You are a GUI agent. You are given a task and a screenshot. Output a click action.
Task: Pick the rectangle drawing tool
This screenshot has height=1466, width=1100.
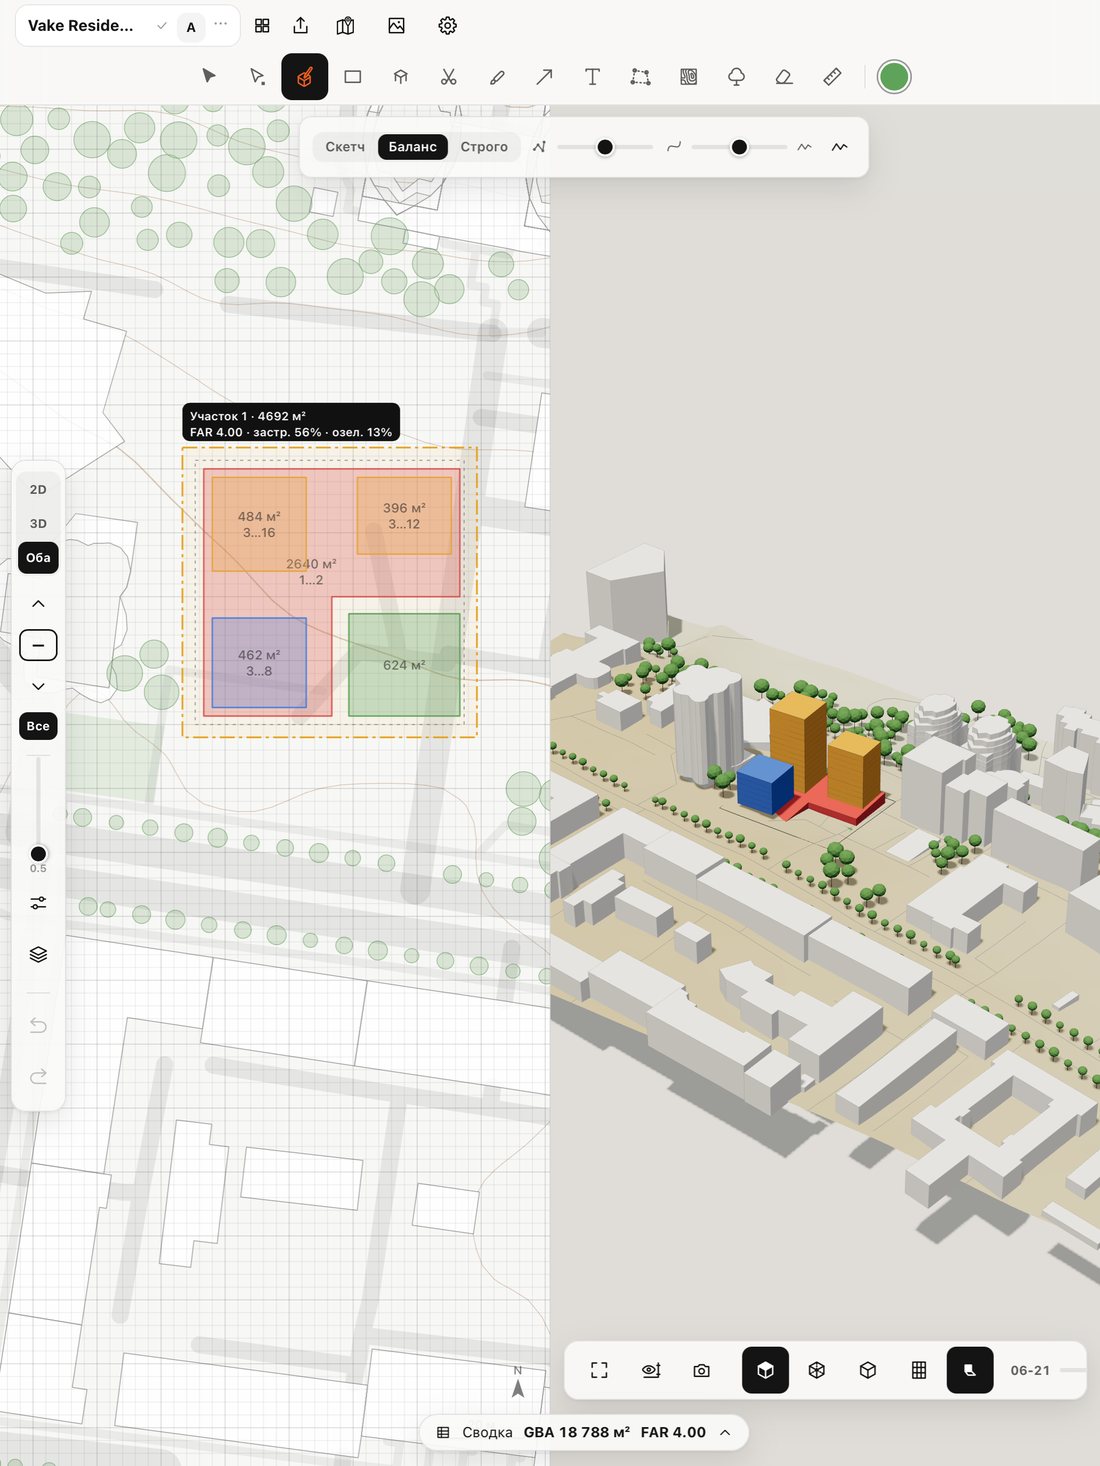tap(353, 77)
